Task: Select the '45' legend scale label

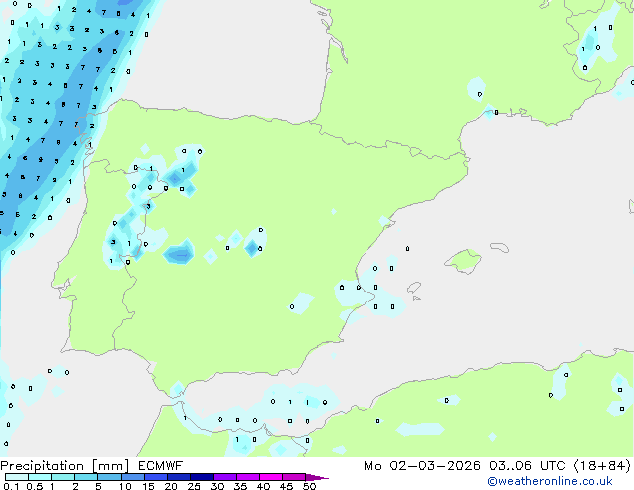Action: click(286, 486)
